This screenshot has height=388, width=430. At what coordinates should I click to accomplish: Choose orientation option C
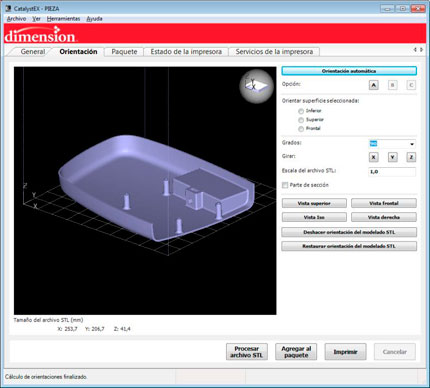411,85
